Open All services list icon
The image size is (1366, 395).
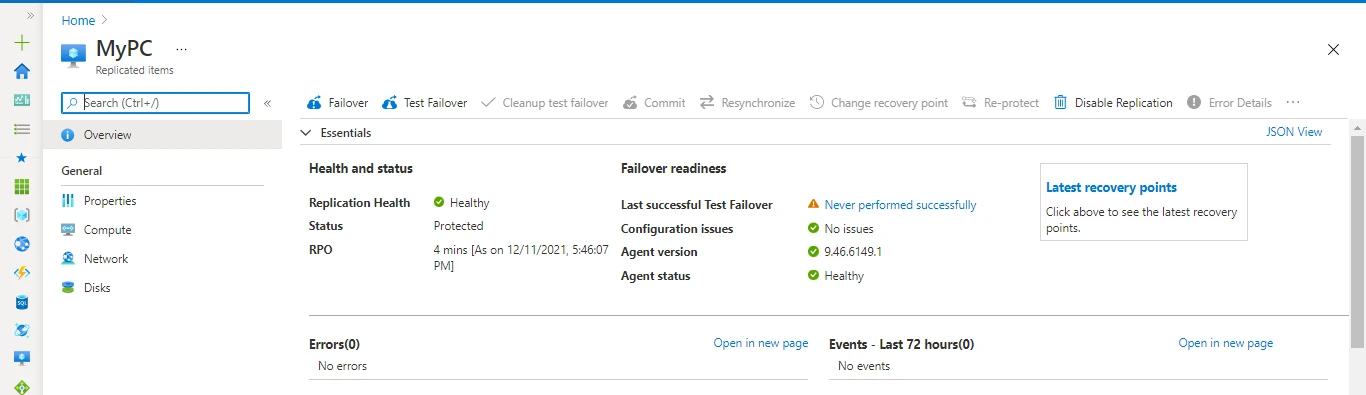(x=22, y=129)
